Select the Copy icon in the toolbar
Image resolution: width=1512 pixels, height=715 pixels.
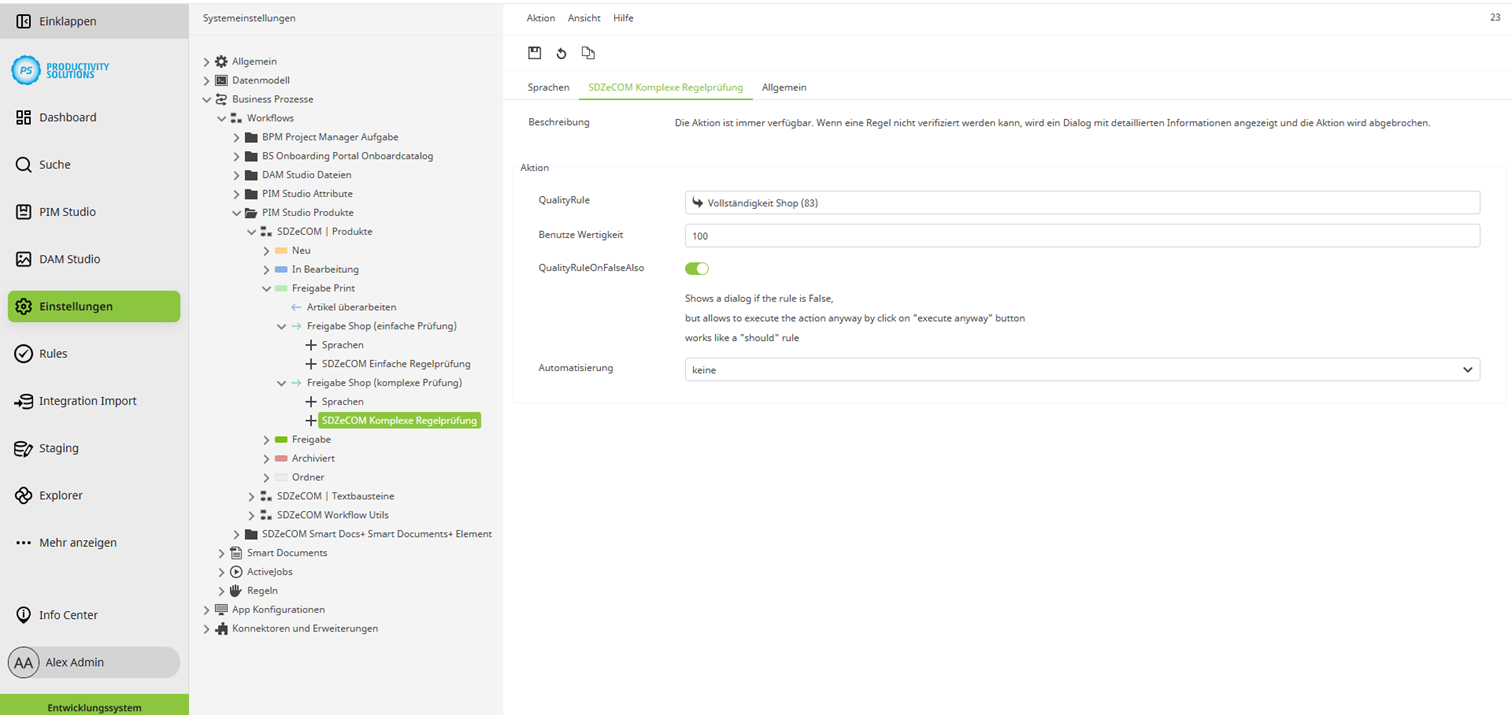click(589, 52)
